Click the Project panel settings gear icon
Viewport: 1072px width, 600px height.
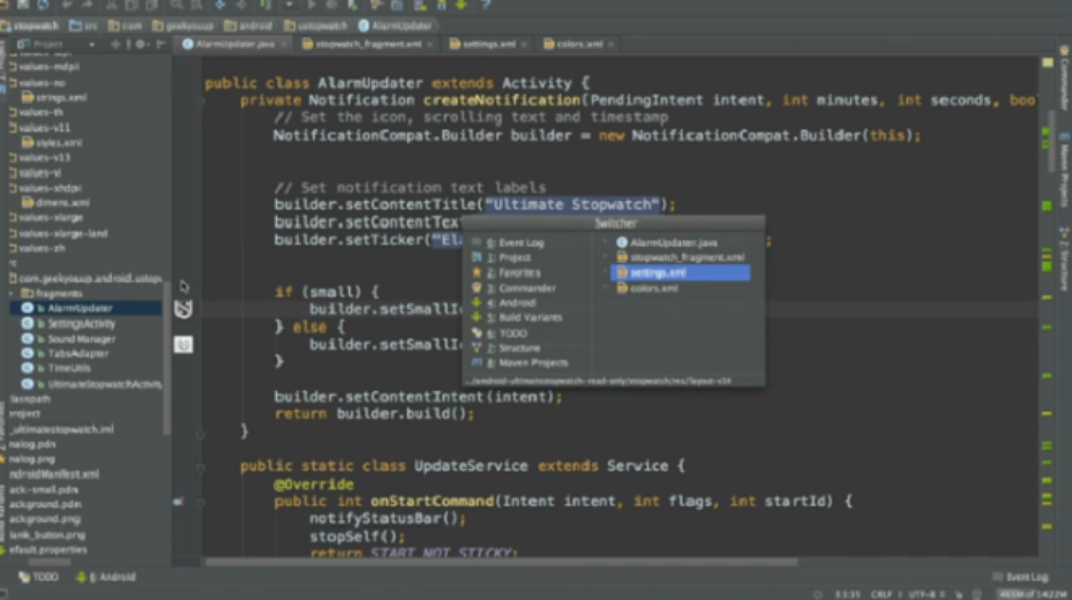[140, 45]
